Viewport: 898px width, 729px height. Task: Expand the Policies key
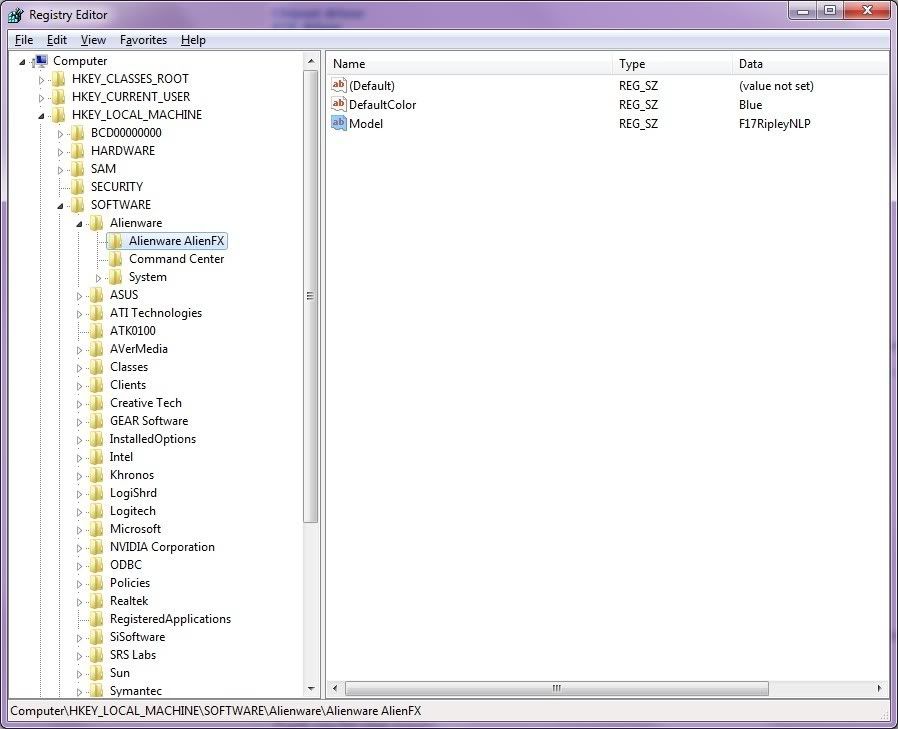click(x=79, y=584)
